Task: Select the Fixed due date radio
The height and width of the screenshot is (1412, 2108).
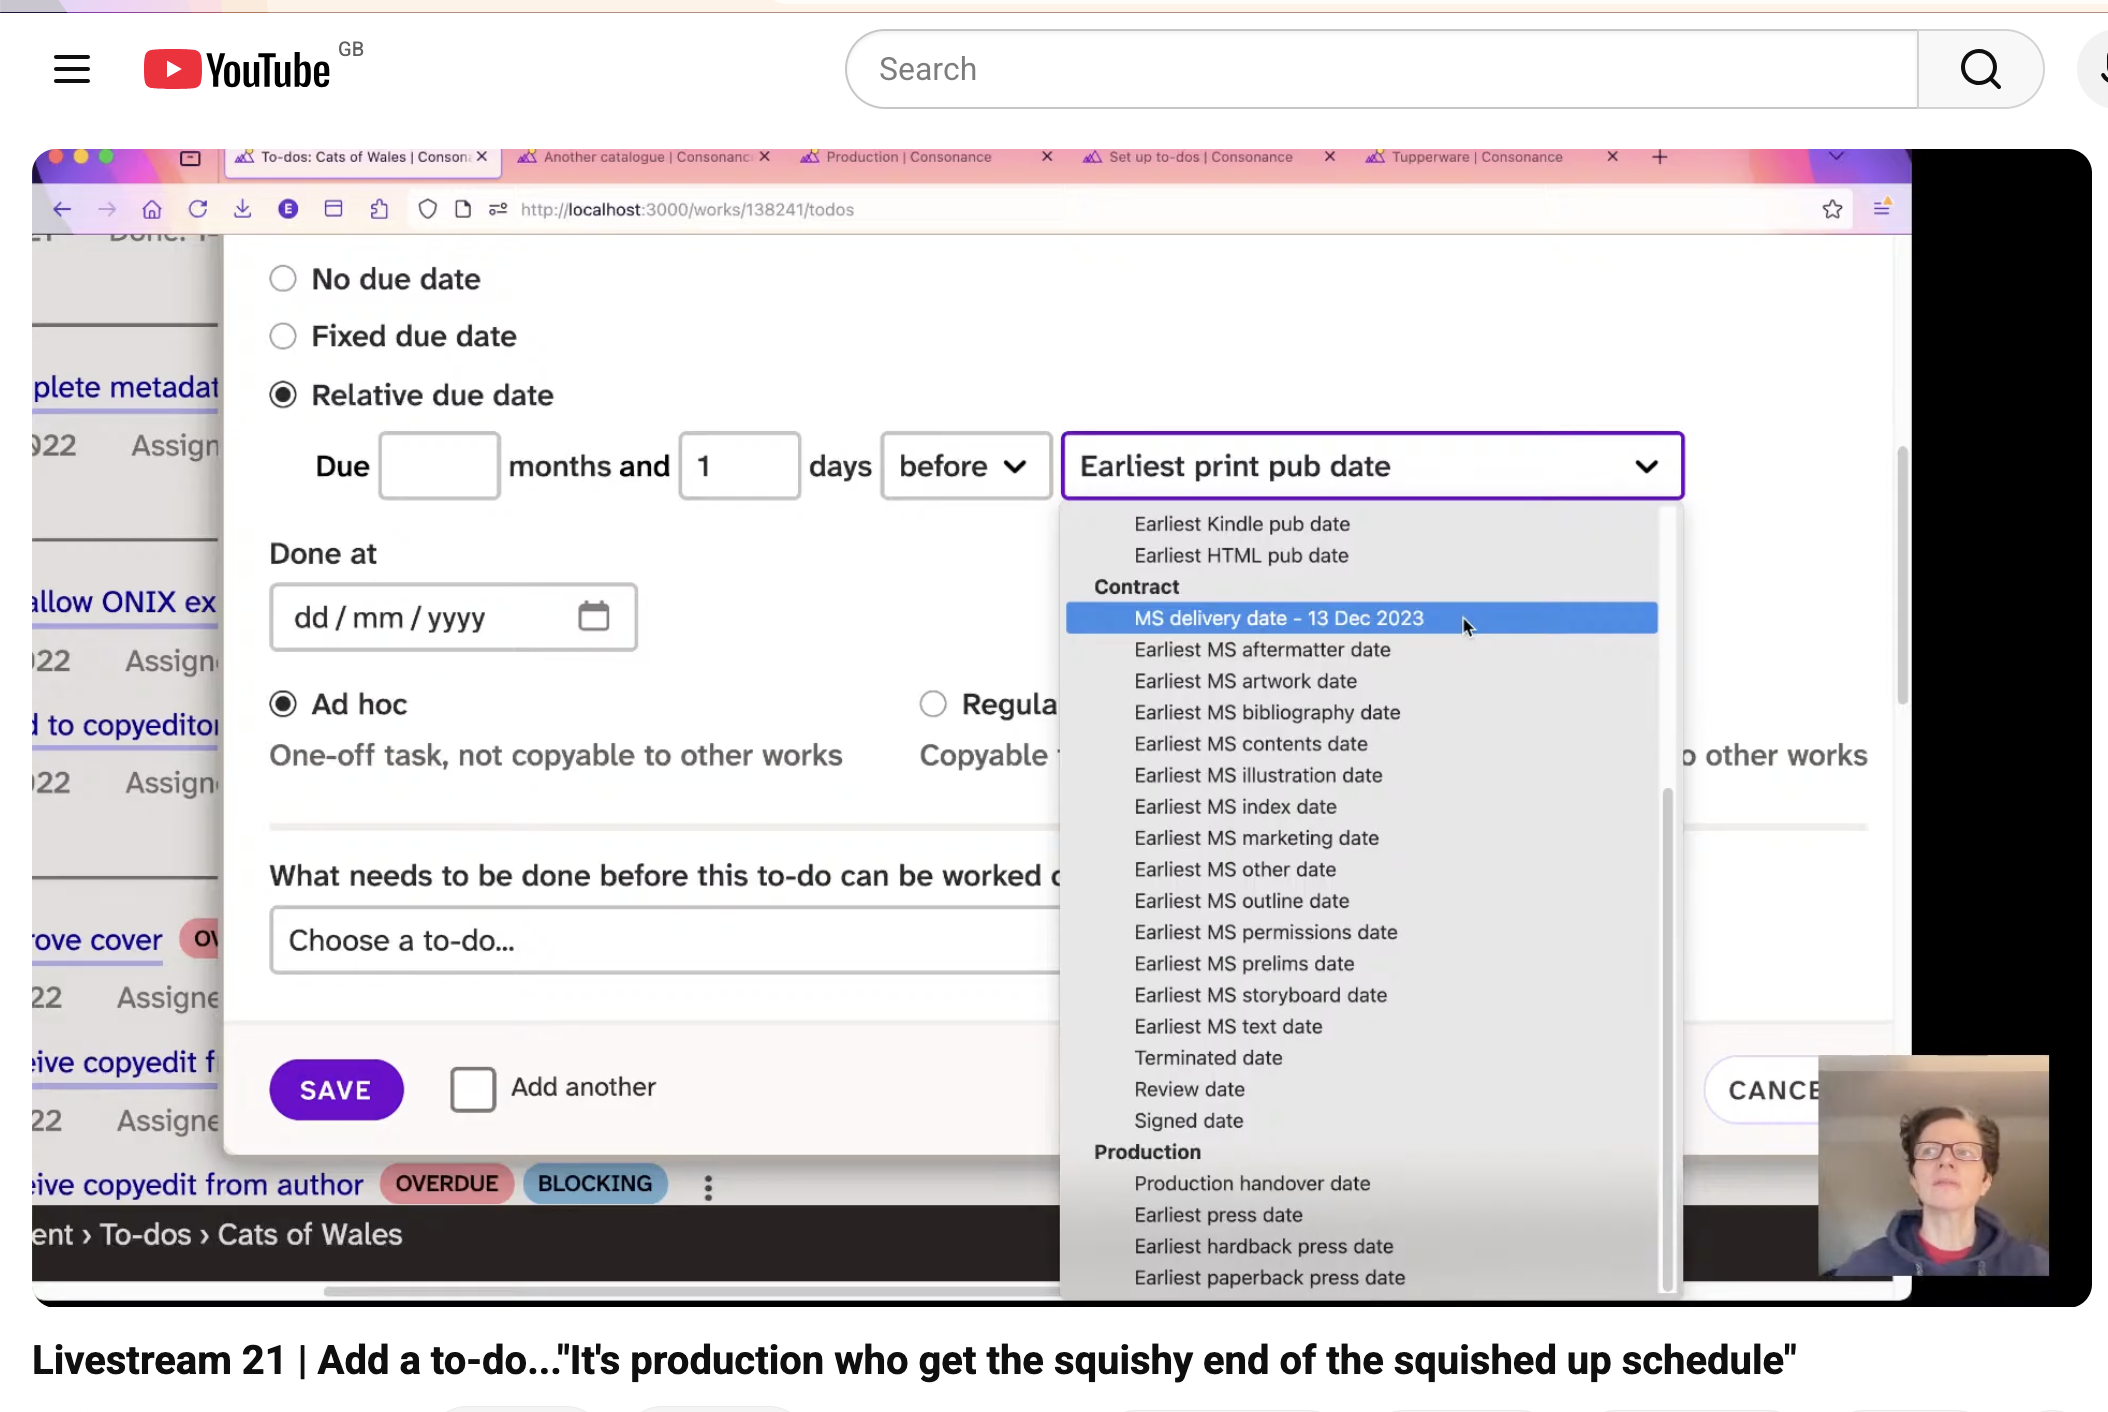Action: coord(283,336)
